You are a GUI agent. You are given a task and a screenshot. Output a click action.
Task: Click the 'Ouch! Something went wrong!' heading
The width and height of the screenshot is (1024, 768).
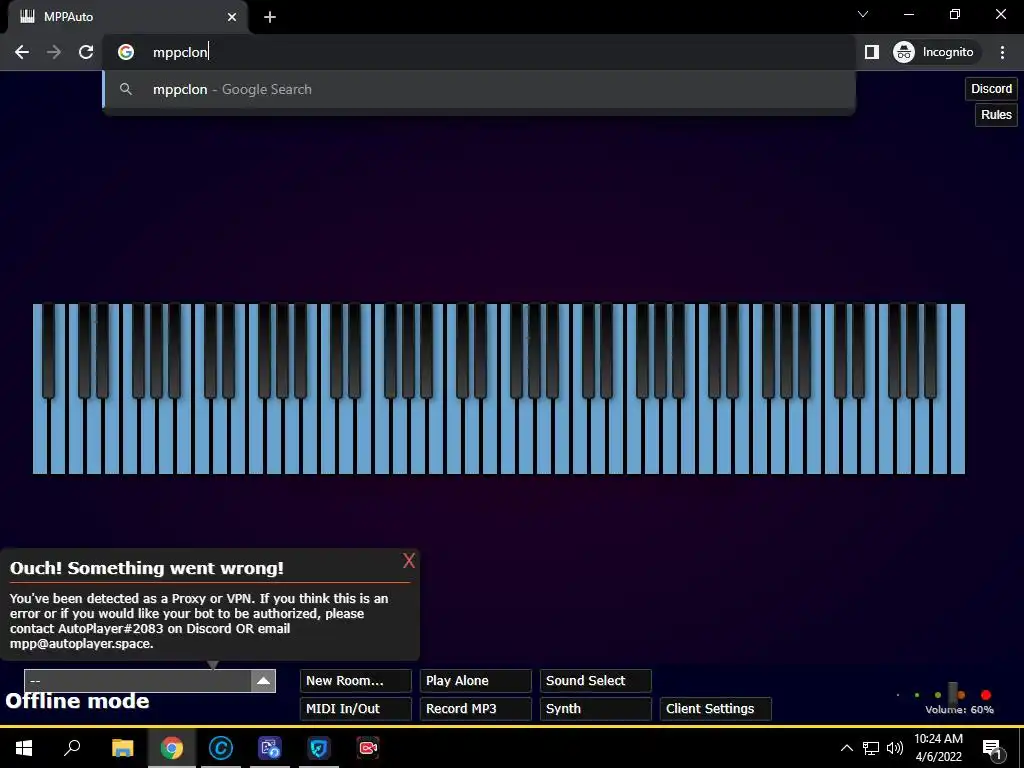pyautogui.click(x=147, y=568)
